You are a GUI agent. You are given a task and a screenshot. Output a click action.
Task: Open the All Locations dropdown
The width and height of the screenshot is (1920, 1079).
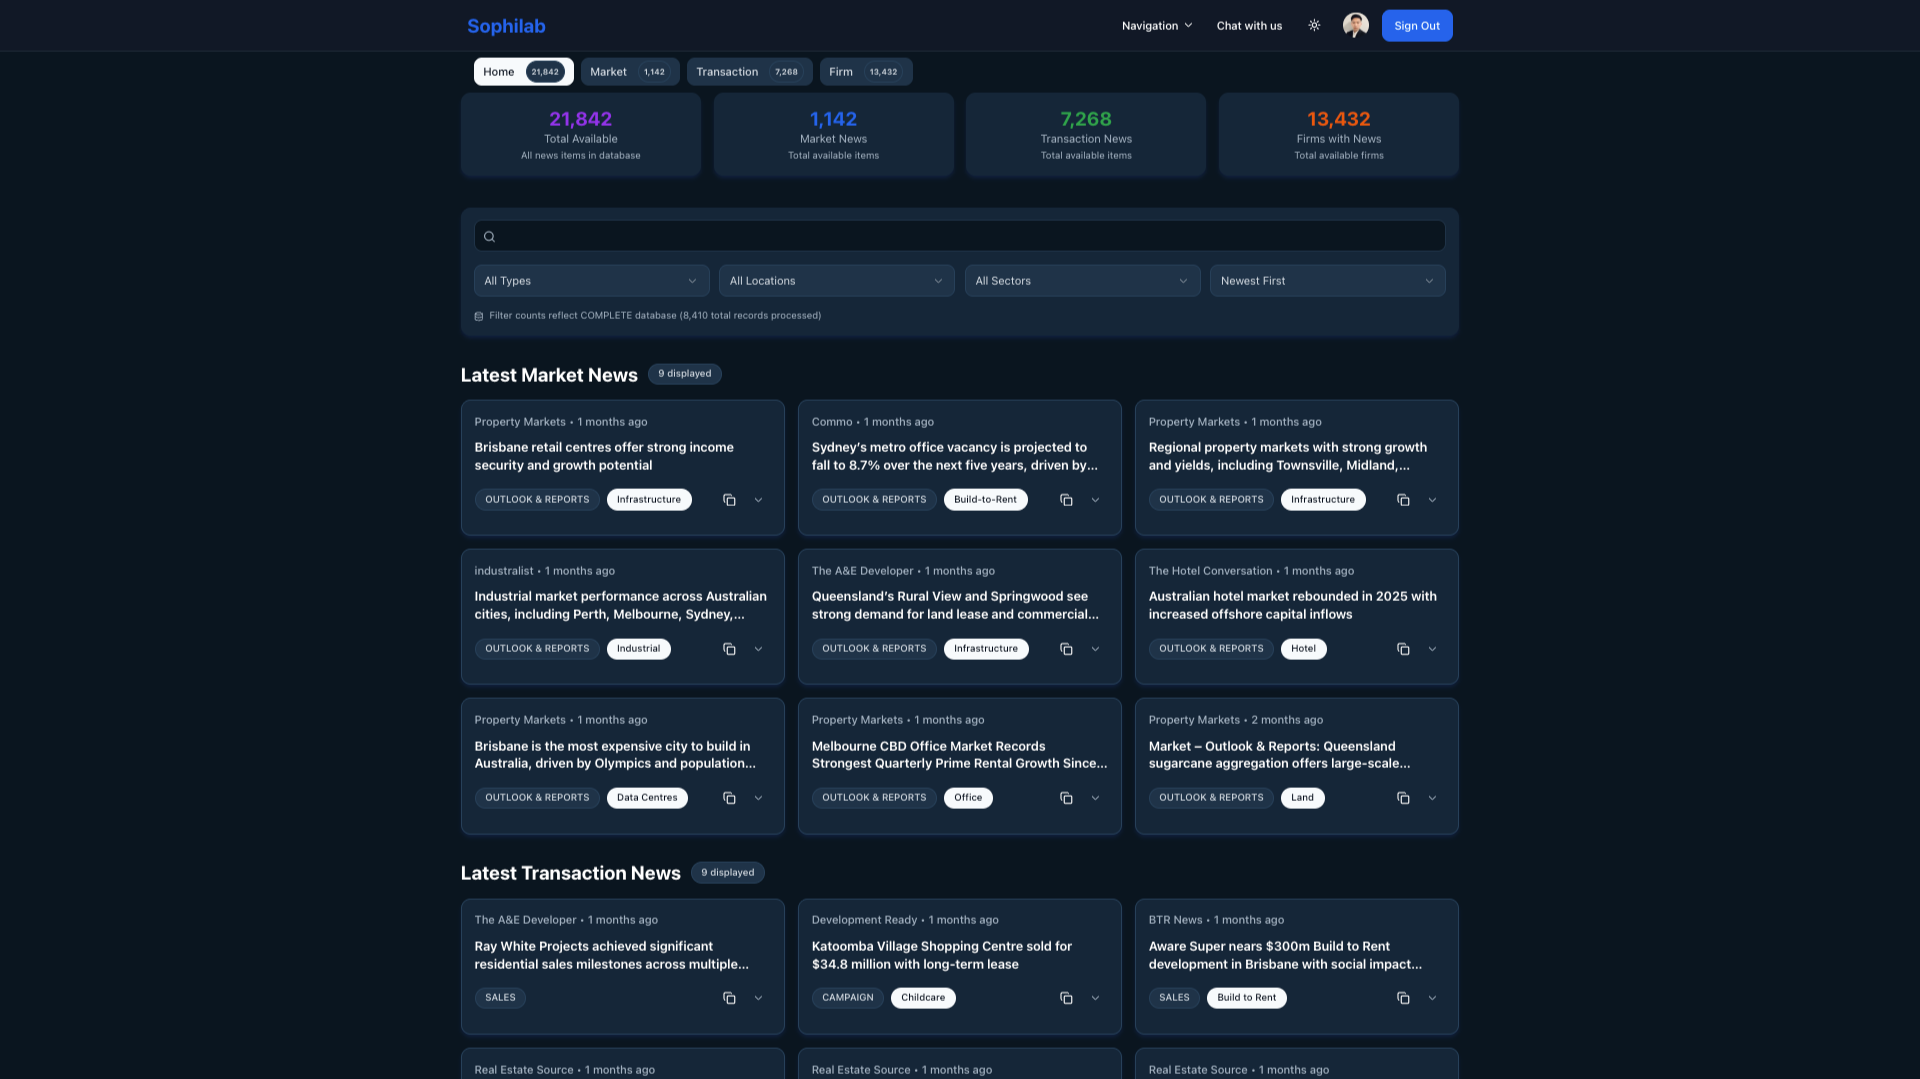click(836, 280)
